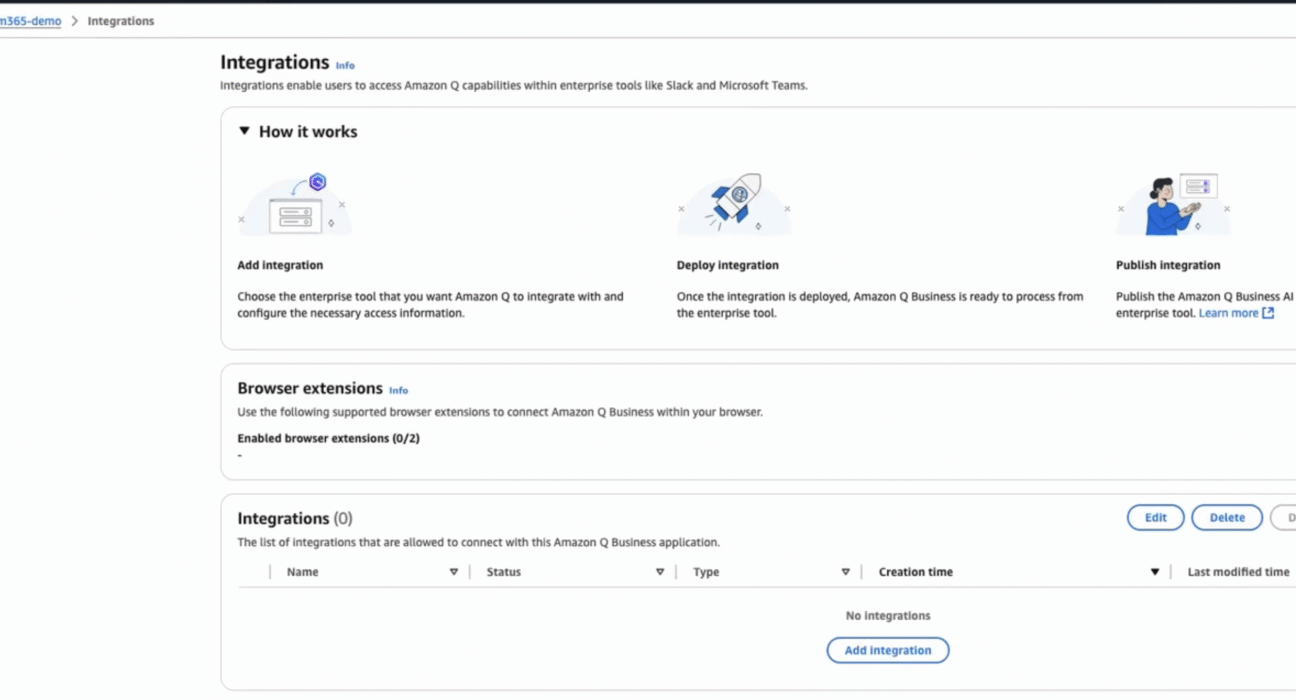Open Info link beside Browser extensions

[x=398, y=390]
